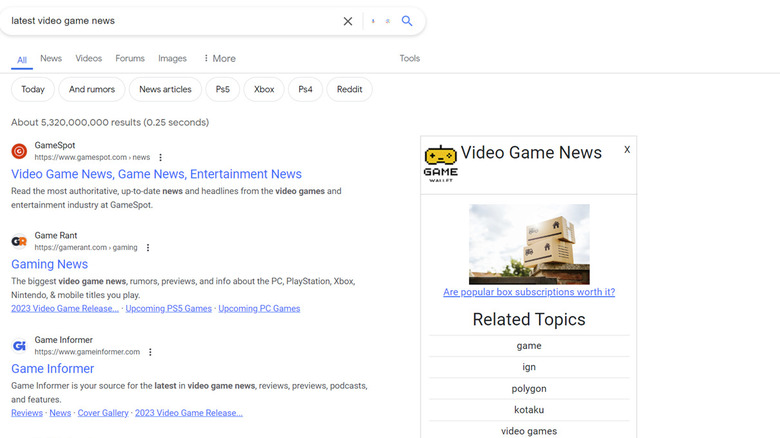Select the Reddit filter chip
This screenshot has width=780, height=438.
pos(349,90)
